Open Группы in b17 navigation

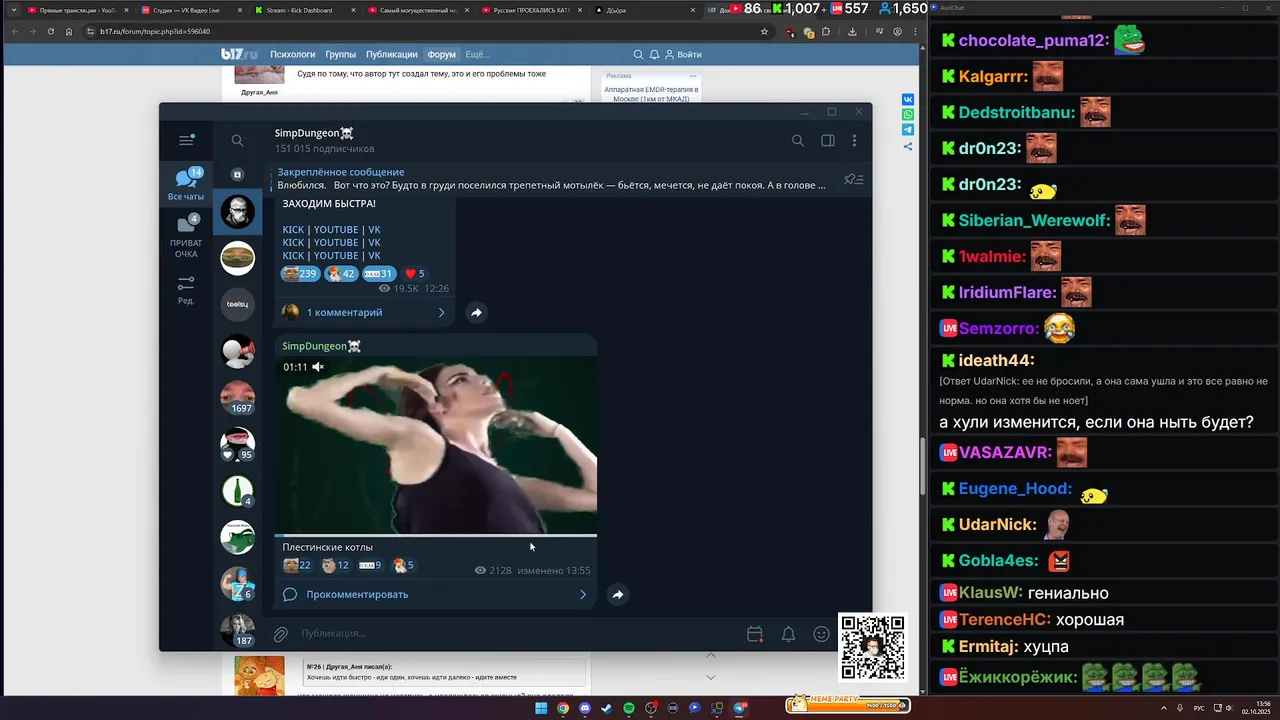[340, 55]
